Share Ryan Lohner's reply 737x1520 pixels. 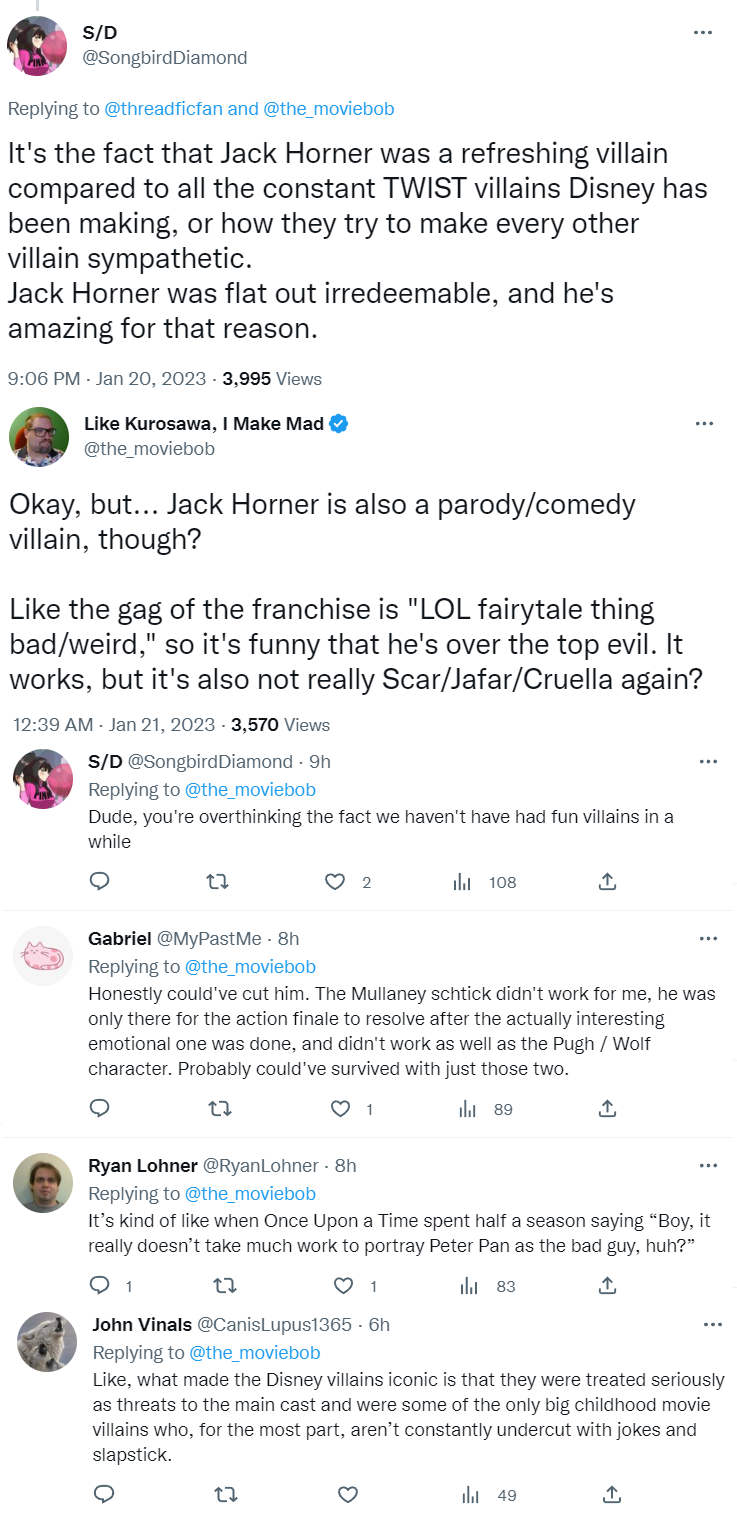click(607, 1286)
